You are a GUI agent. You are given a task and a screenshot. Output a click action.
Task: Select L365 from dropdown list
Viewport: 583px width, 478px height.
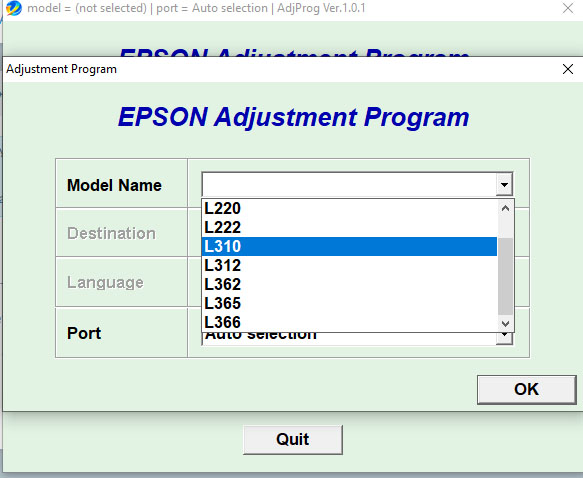tap(349, 303)
